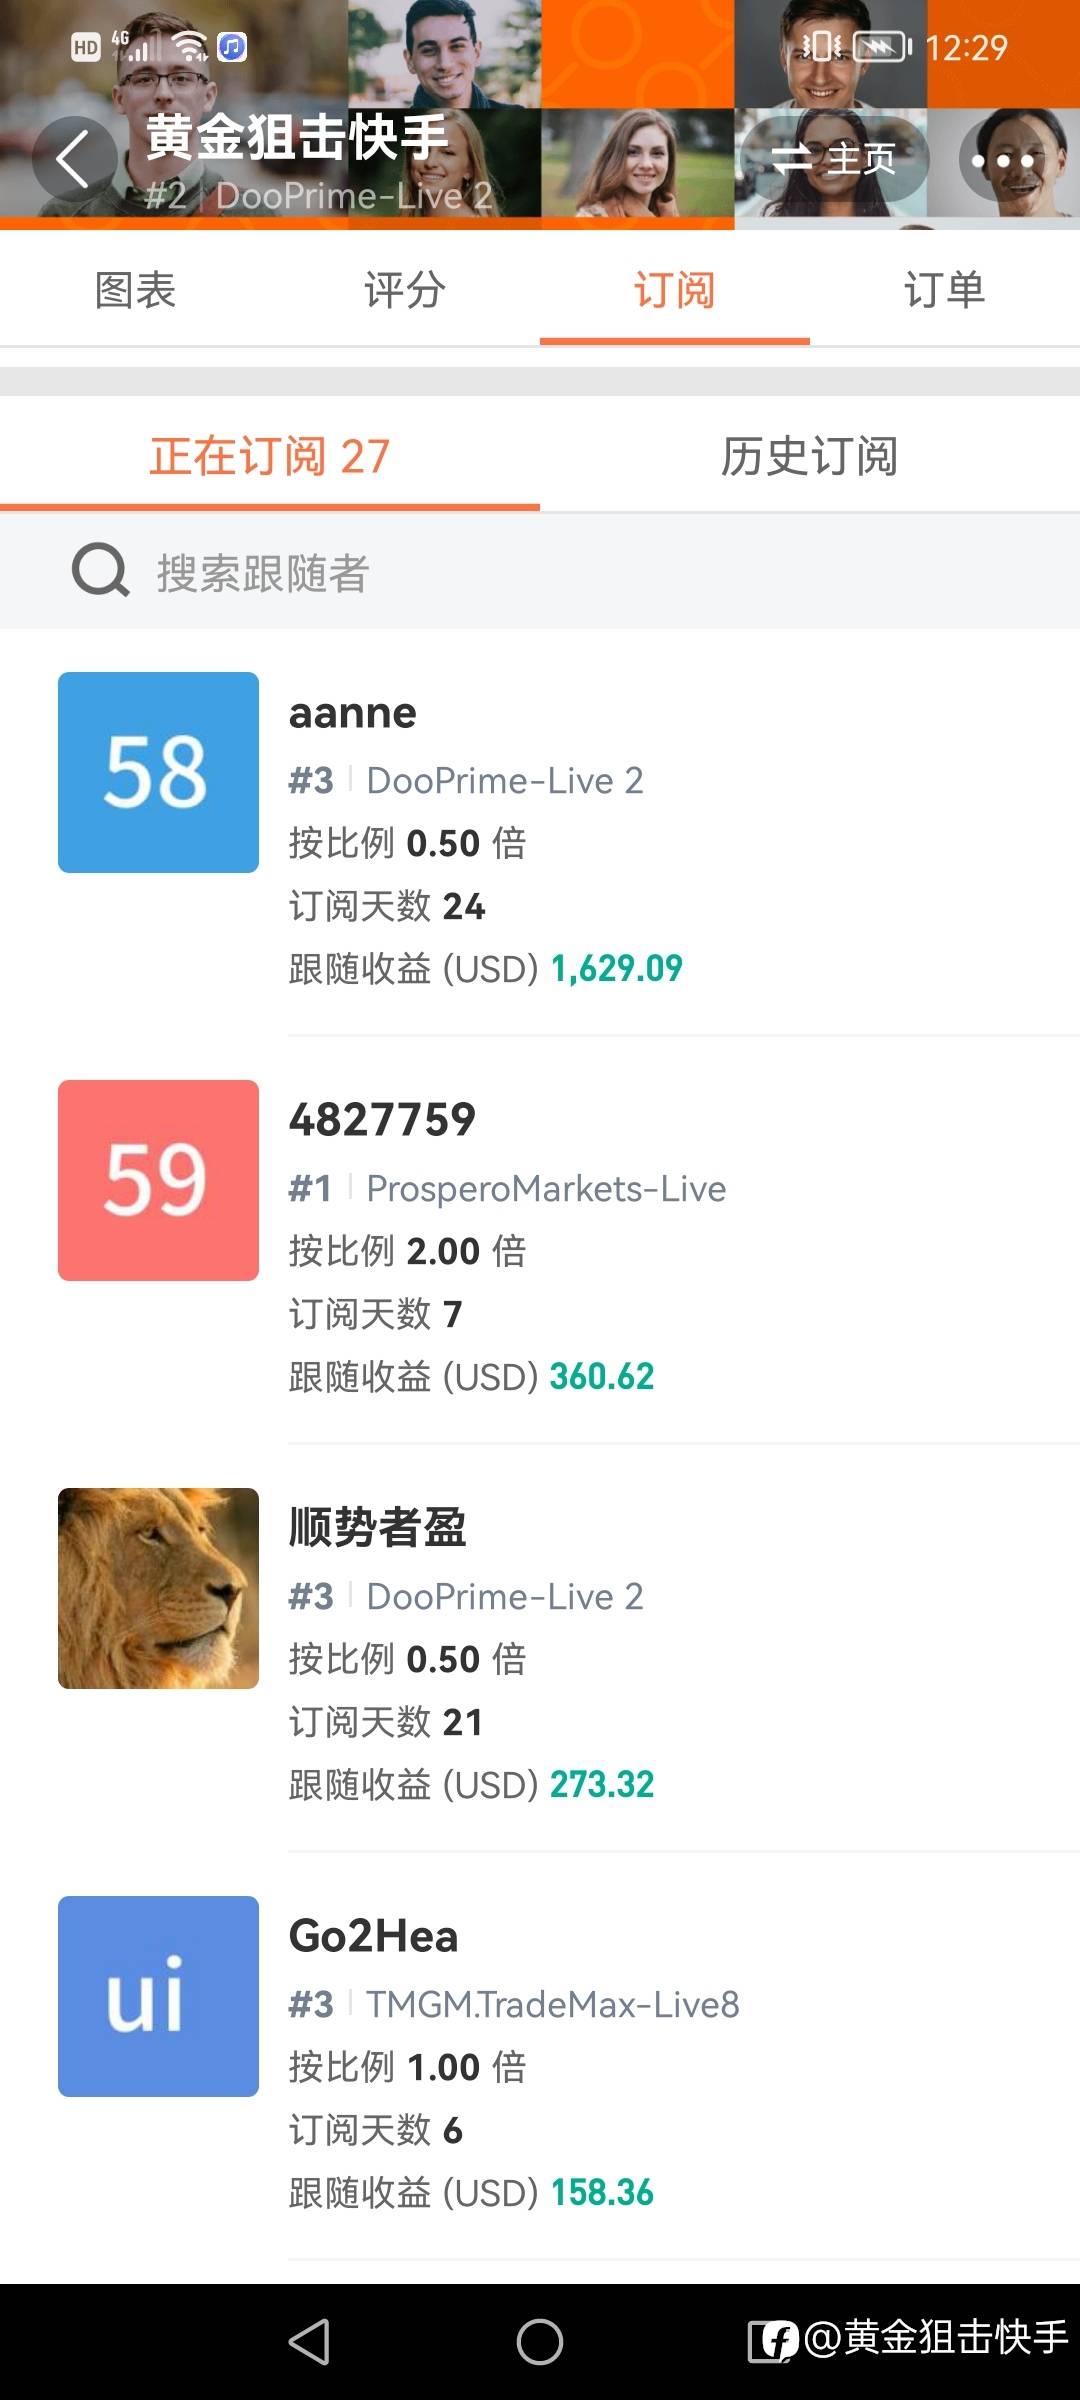Open follower Go2Hea's profile
The height and width of the screenshot is (2400, 1080).
click(373, 1936)
